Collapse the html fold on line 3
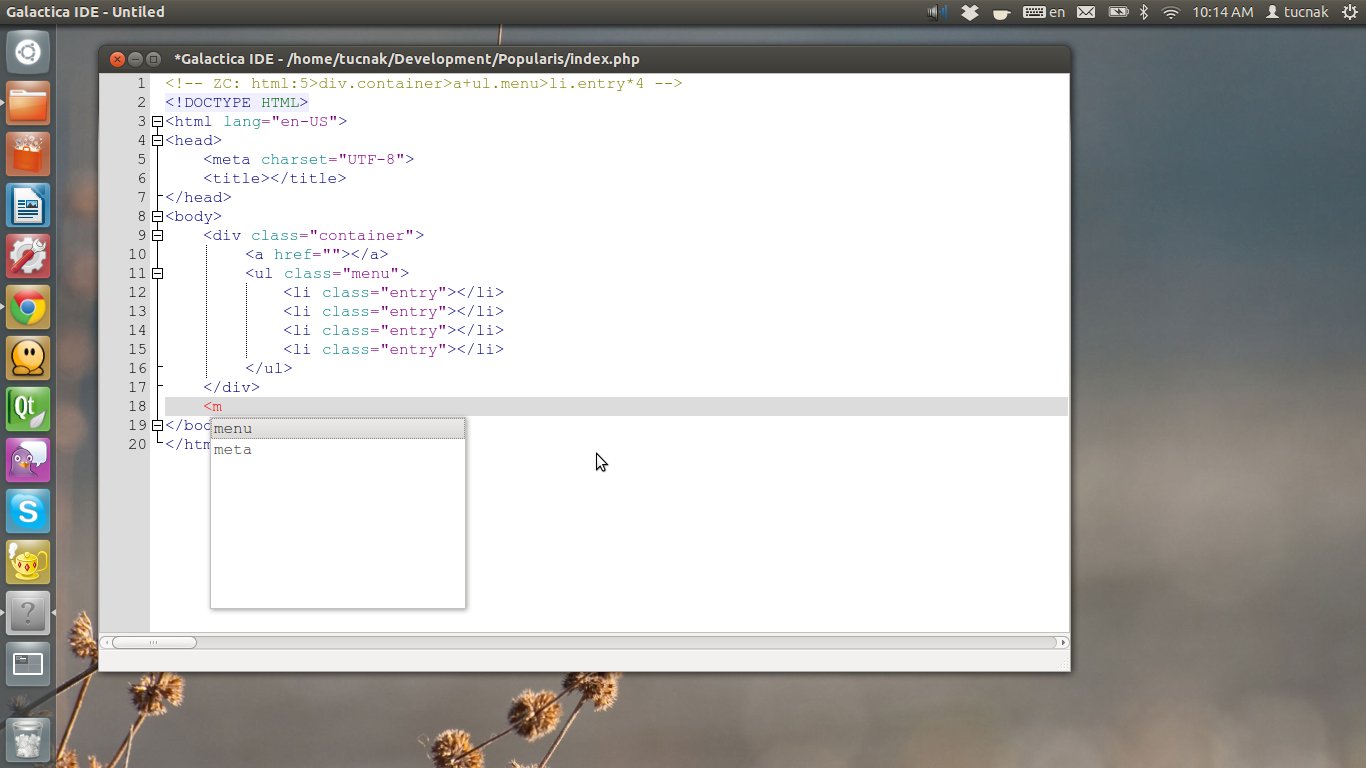 coord(157,122)
